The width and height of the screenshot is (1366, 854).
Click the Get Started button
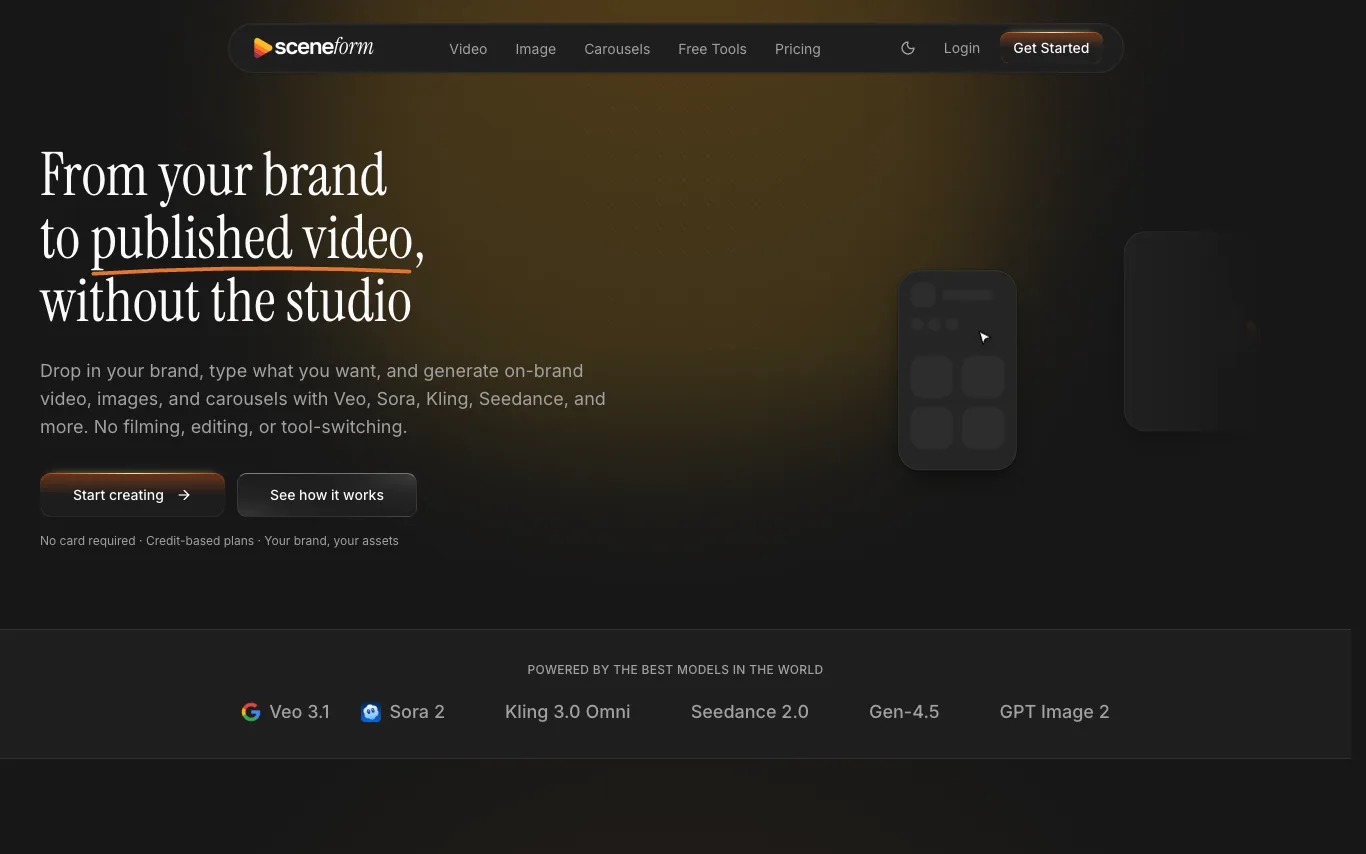point(1051,48)
